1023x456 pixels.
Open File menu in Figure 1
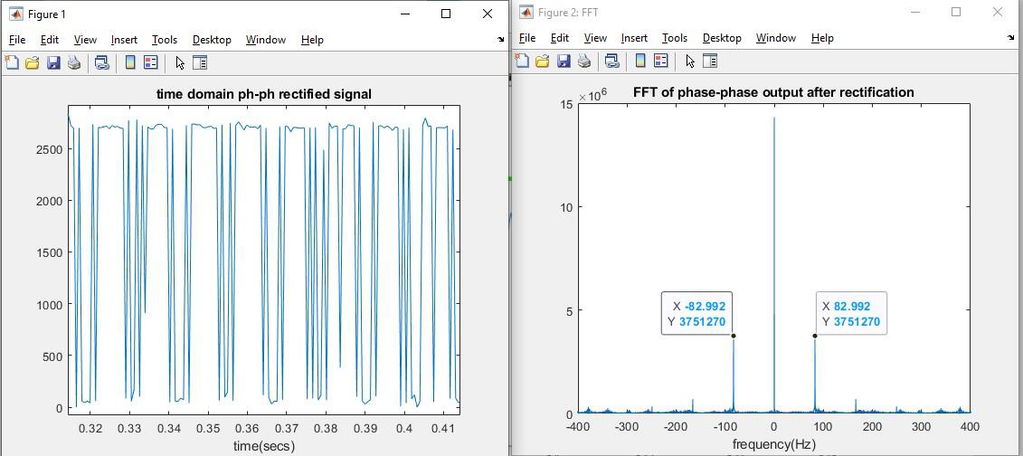(17, 40)
